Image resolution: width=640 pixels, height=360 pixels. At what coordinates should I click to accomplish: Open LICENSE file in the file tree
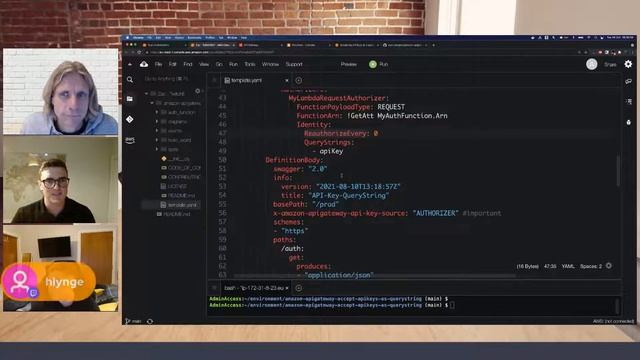click(x=174, y=186)
